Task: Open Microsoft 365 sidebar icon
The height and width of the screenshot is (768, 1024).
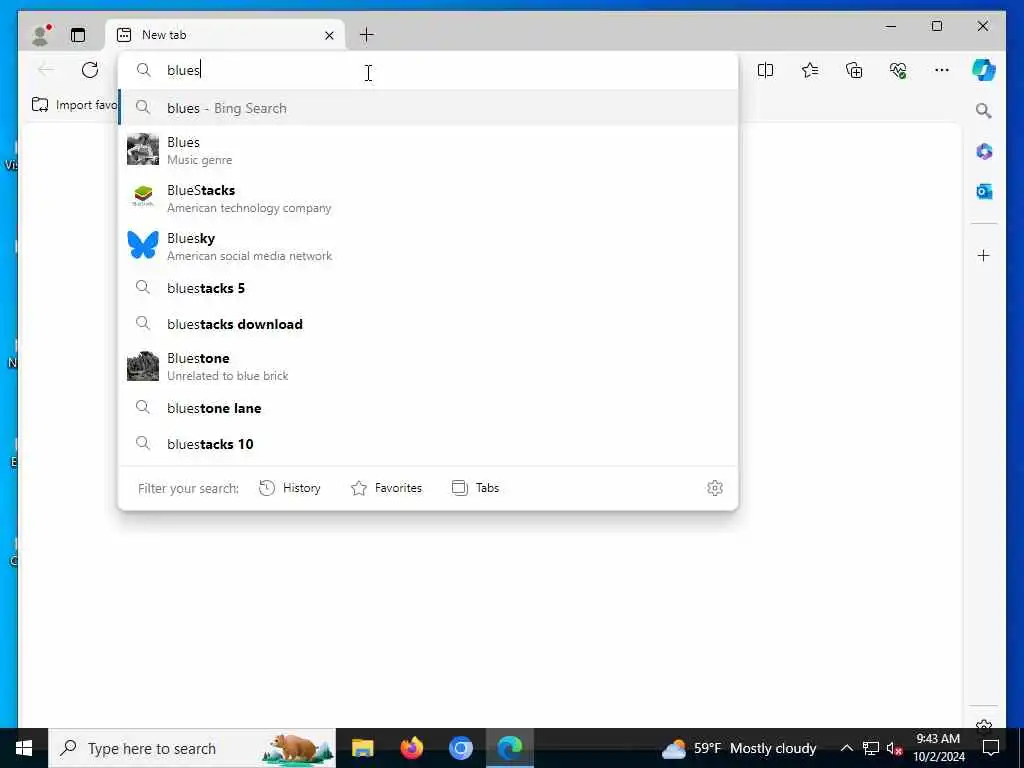Action: tap(984, 152)
